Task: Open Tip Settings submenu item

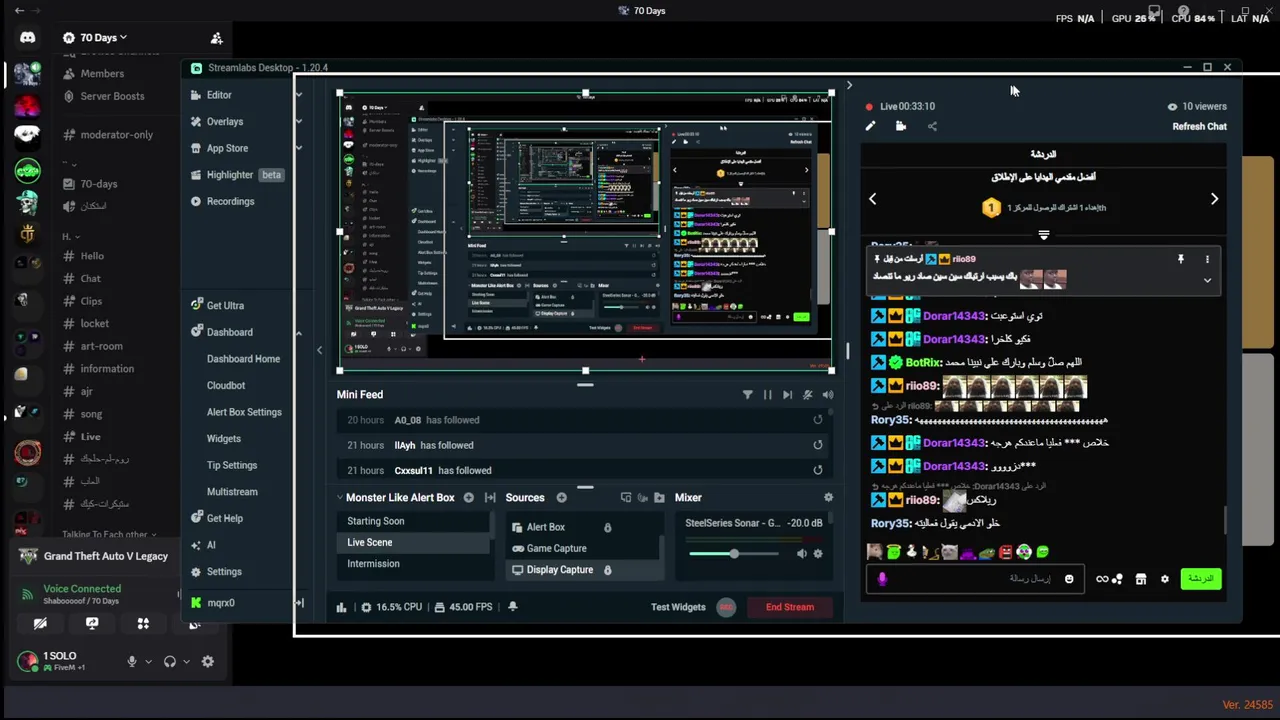Action: (232, 465)
